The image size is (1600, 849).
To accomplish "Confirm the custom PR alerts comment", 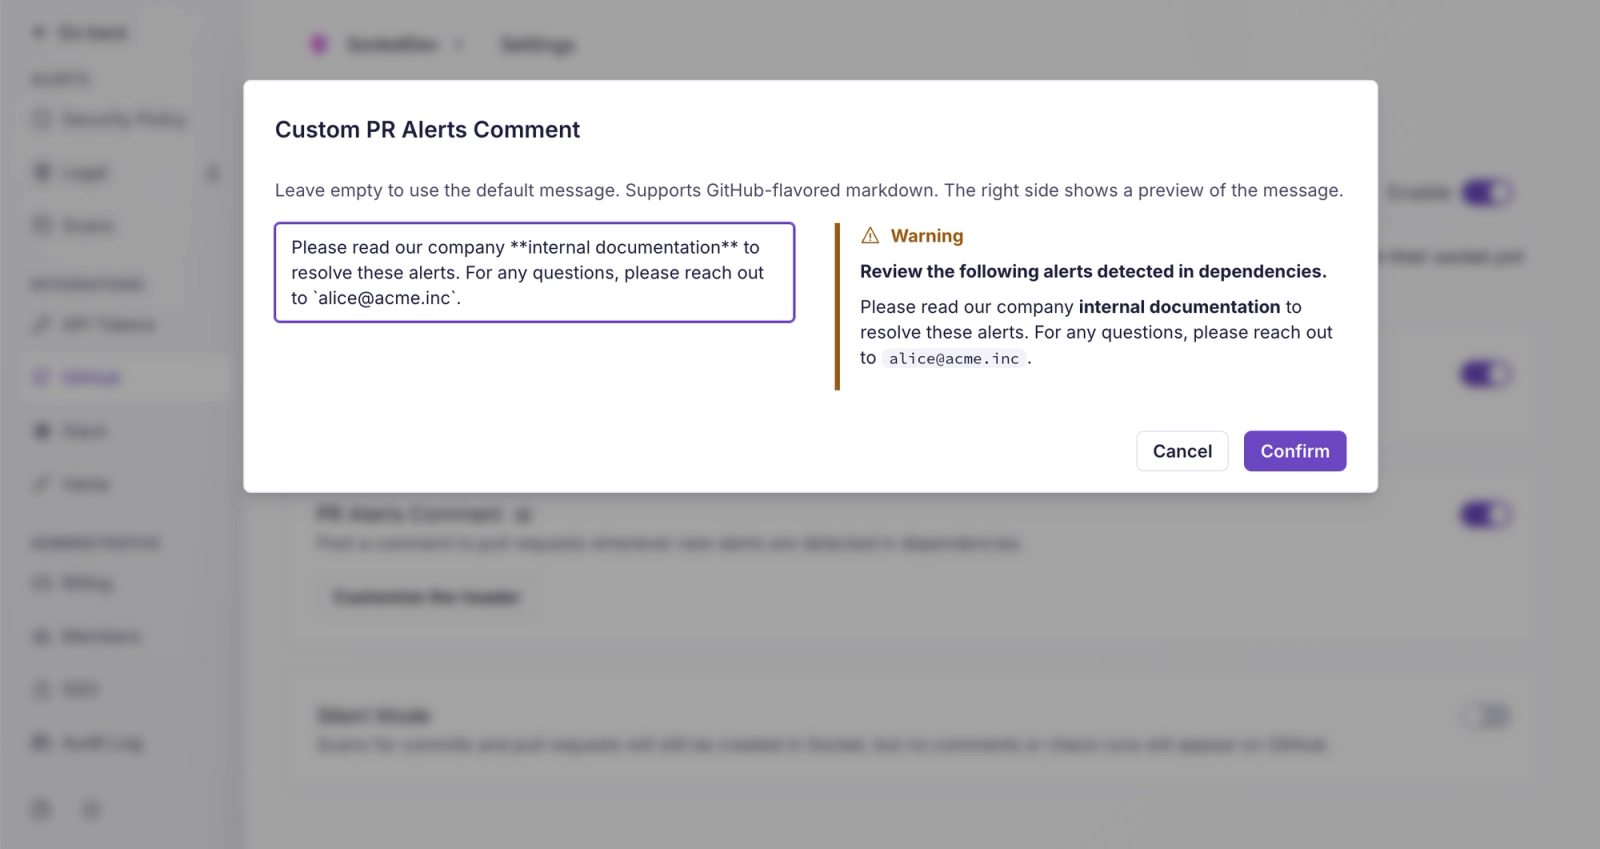I will click(1295, 451).
